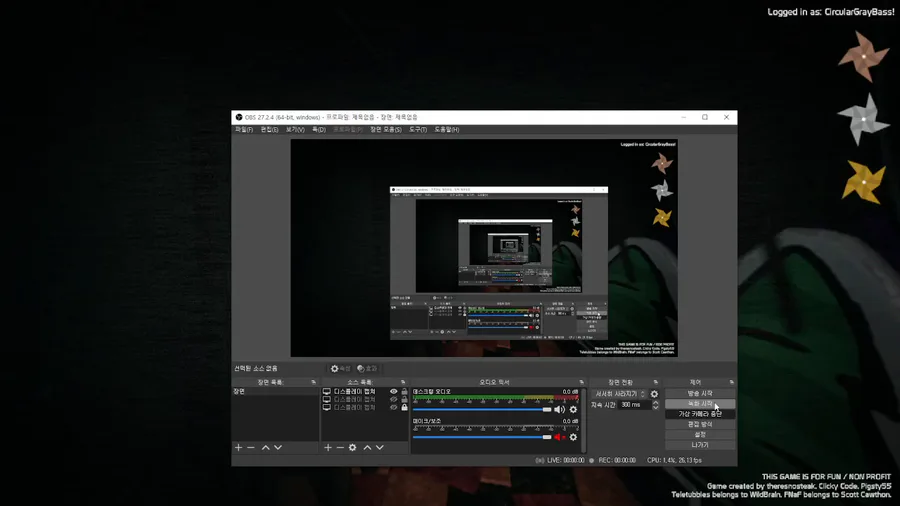Move source up arrow in 소스 목록 panel

pyautogui.click(x=367, y=447)
